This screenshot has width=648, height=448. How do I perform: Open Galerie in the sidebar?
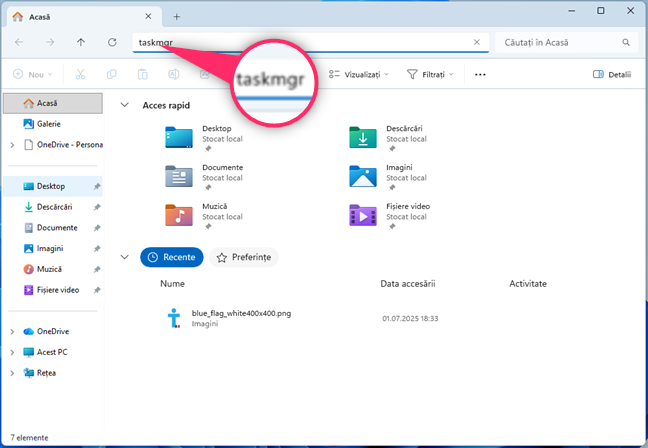[53, 124]
